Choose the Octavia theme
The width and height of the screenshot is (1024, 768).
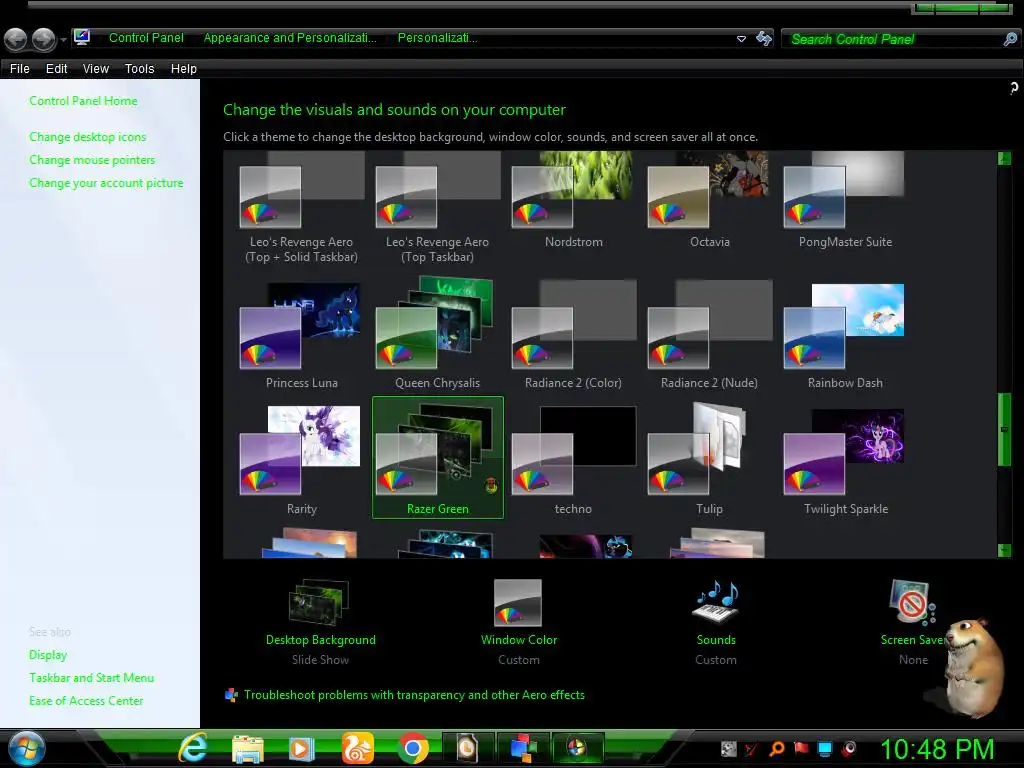coord(709,202)
